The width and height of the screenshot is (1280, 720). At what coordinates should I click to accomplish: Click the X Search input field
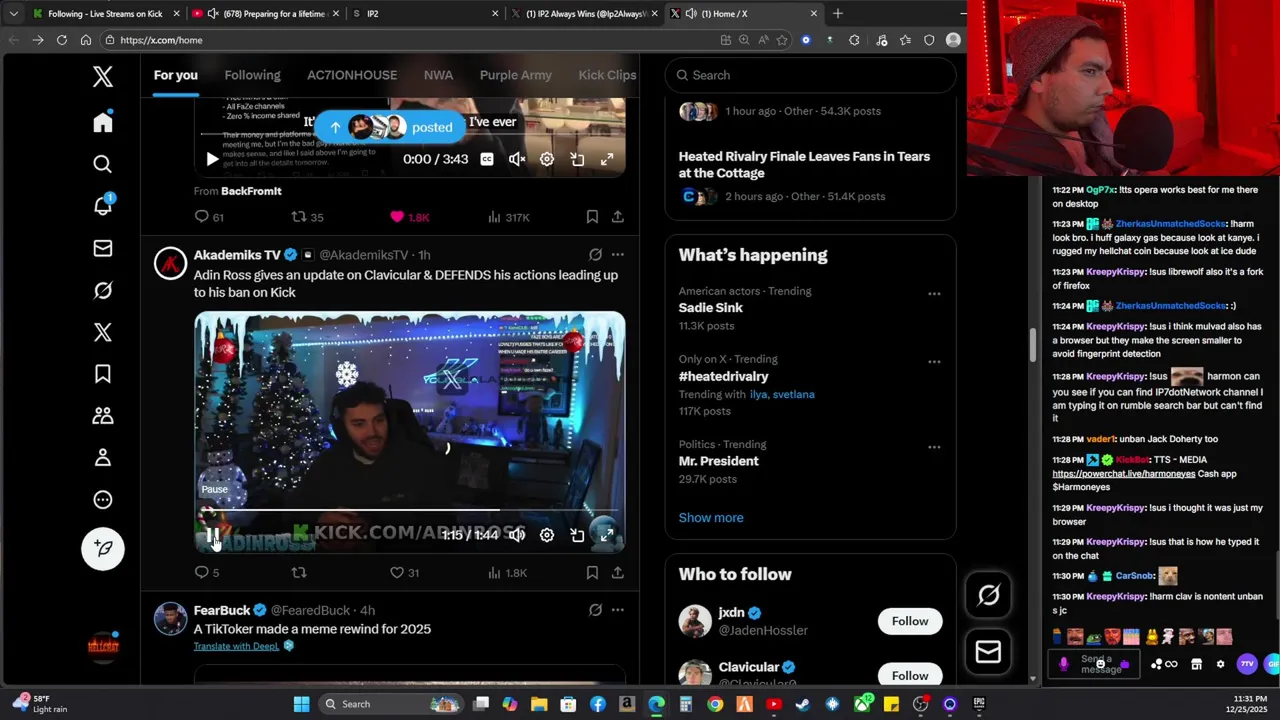click(x=811, y=75)
